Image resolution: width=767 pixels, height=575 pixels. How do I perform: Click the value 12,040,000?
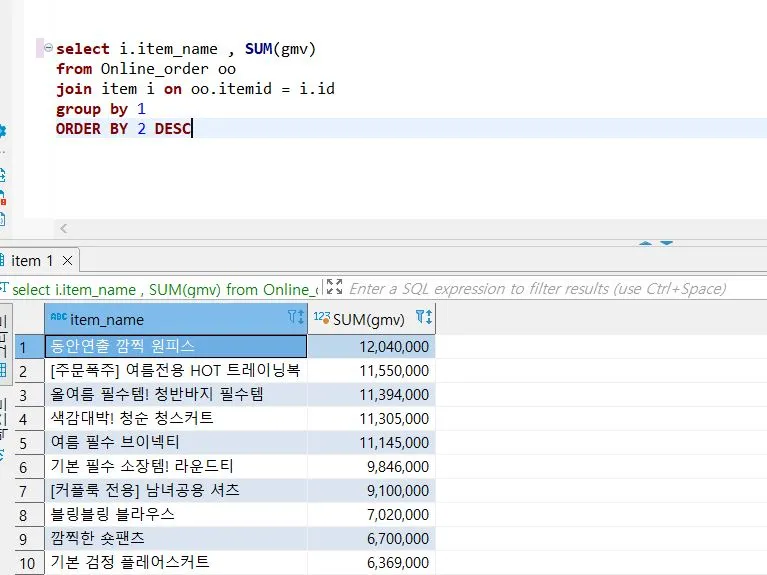coord(394,346)
